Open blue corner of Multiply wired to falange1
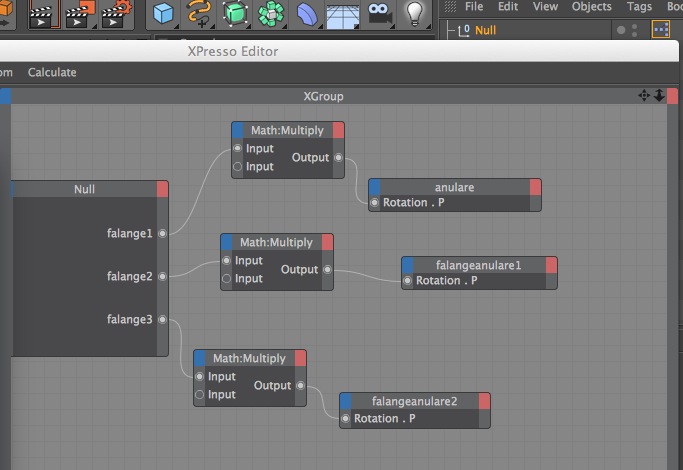This screenshot has height=470, width=683. [237, 130]
